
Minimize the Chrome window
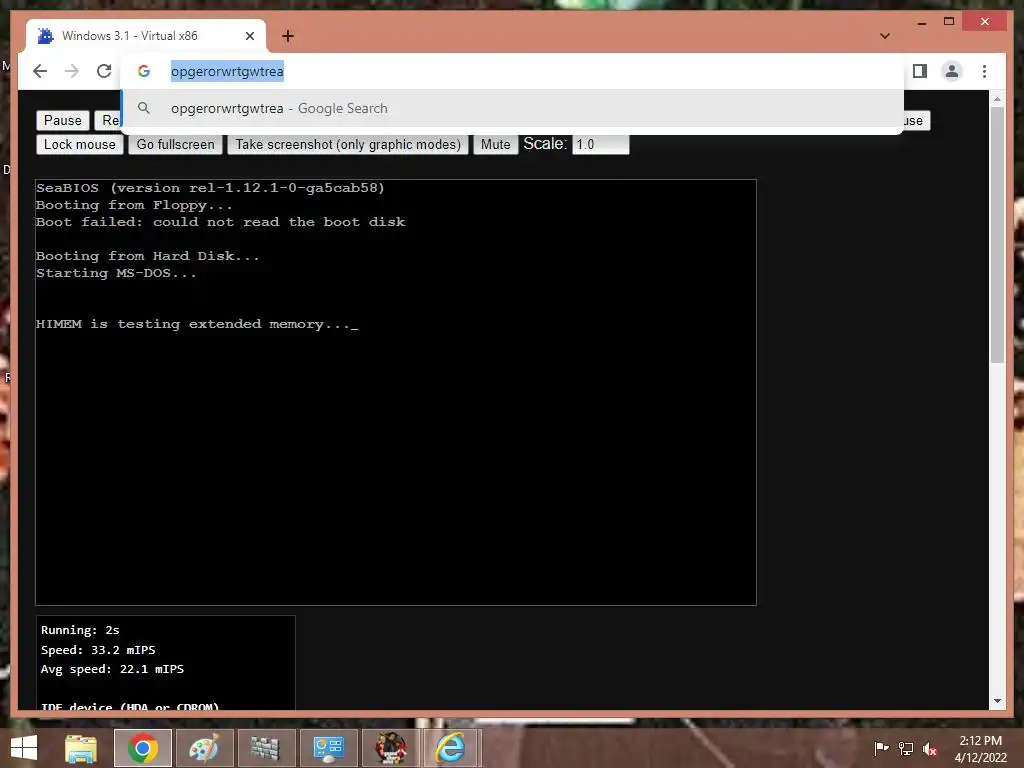[x=921, y=22]
